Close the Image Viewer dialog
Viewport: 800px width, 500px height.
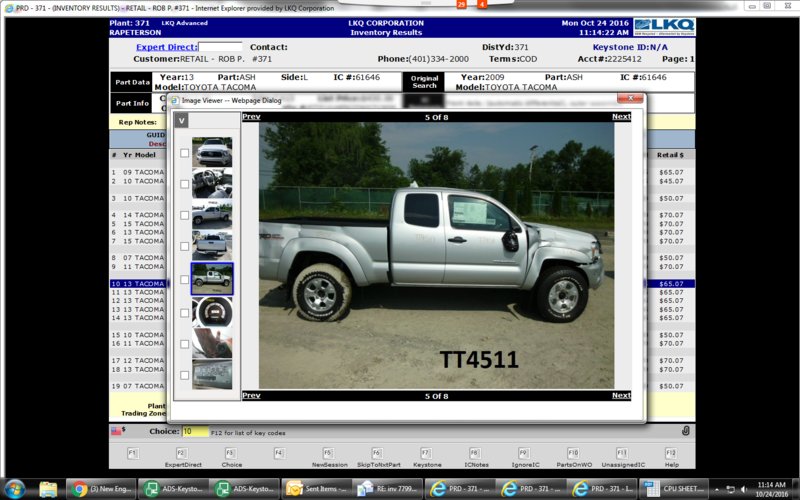[x=630, y=98]
